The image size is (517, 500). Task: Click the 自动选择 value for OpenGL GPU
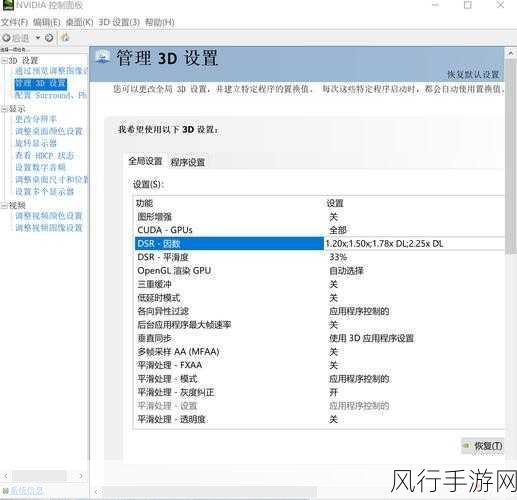[x=346, y=271]
